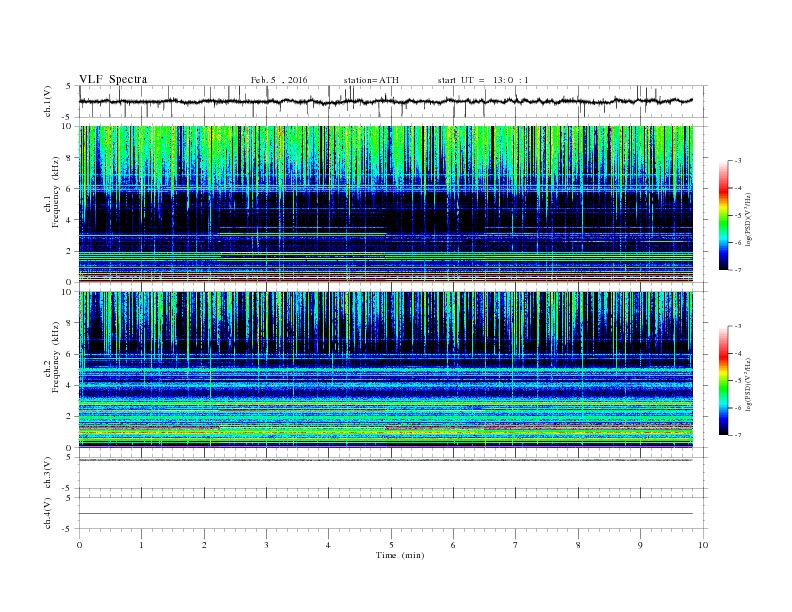Click the ch.2 spectrogram panel

pos(385,369)
